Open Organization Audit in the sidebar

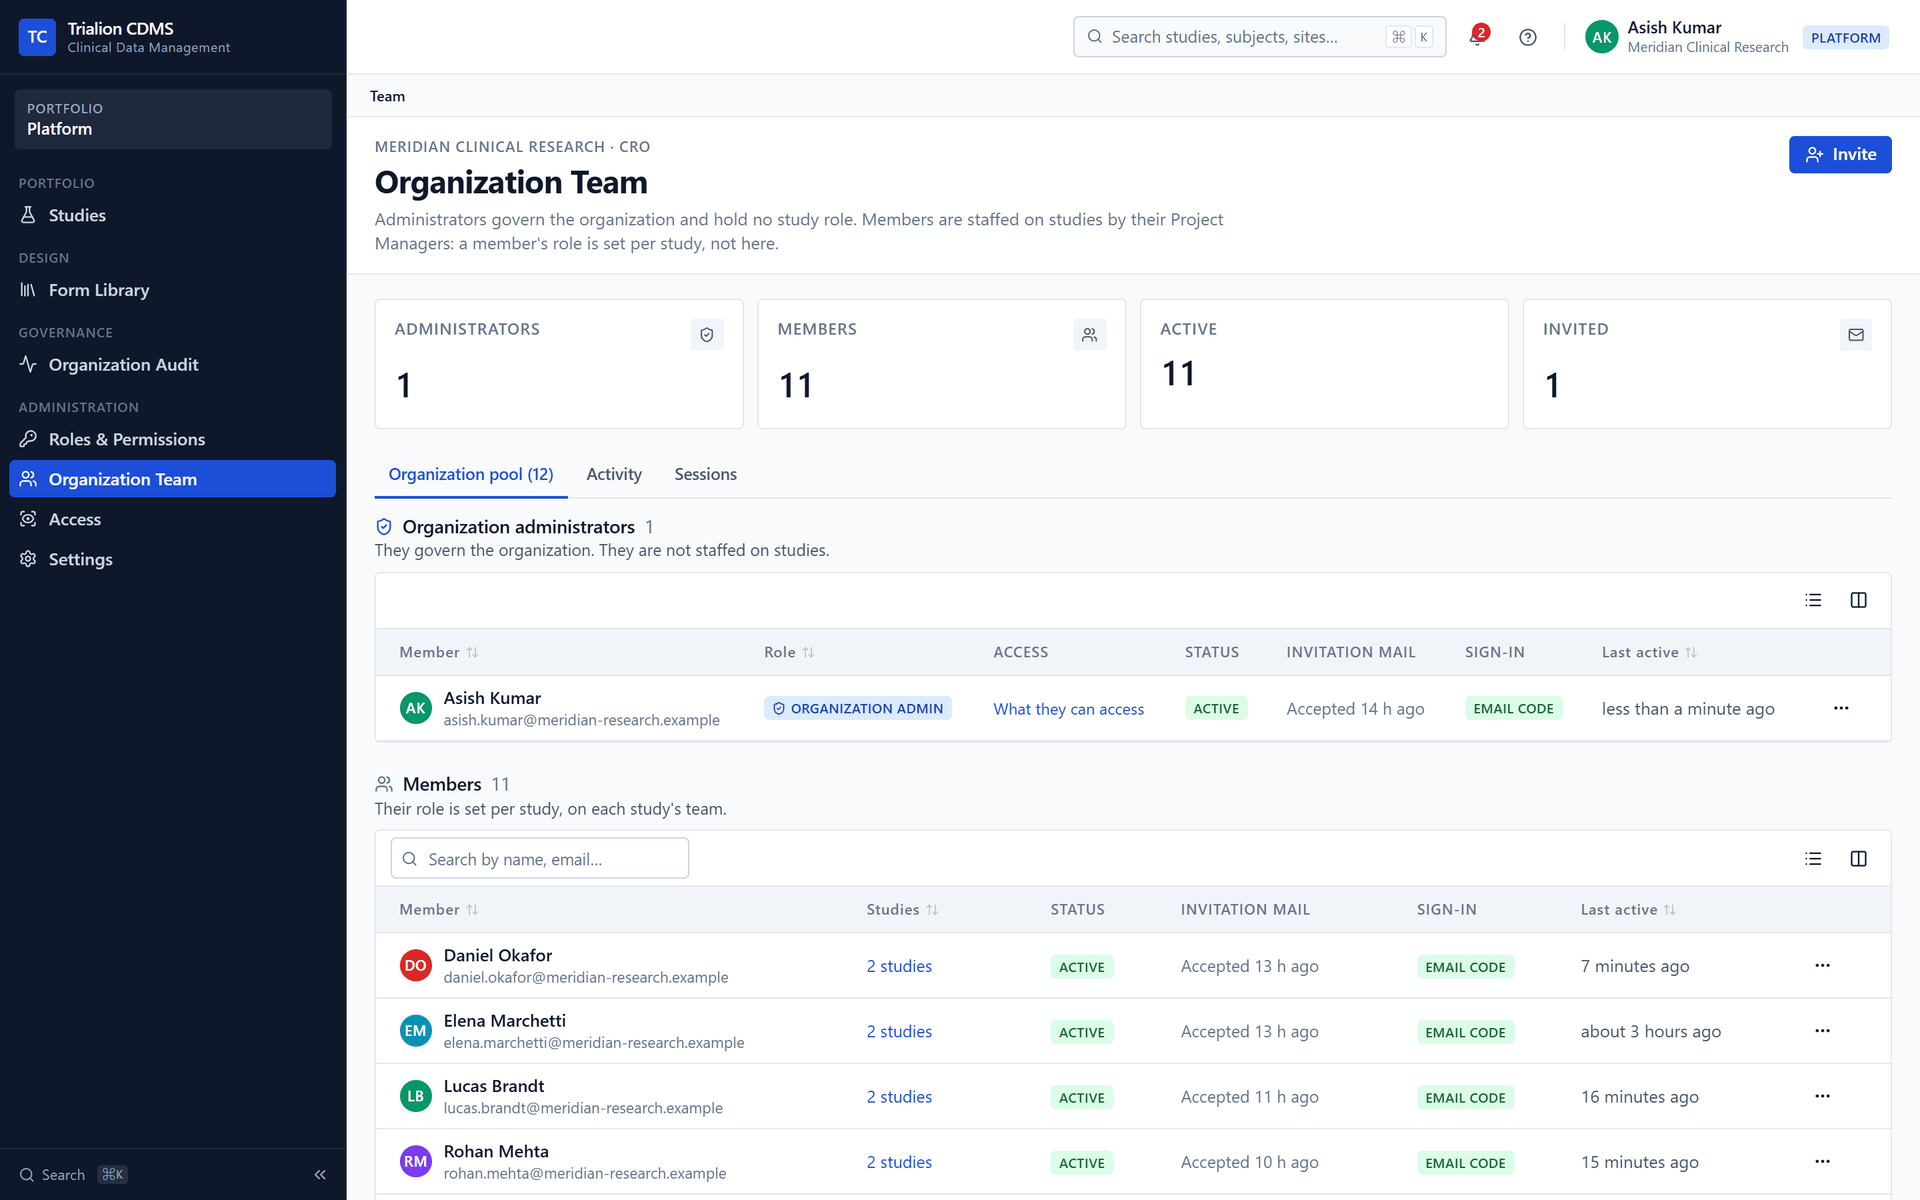point(173,365)
